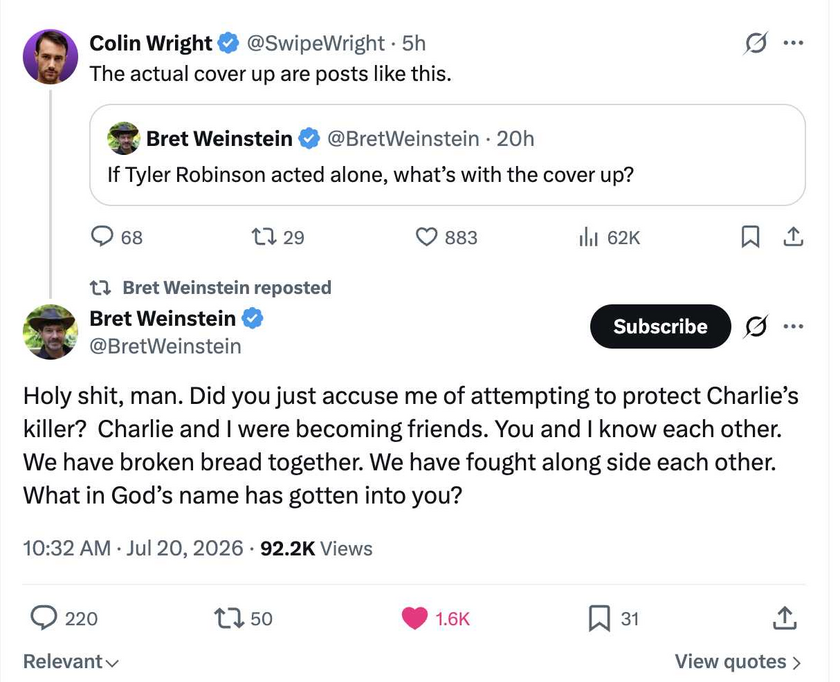Unlike the main post with 1.6K likes
The height and width of the screenshot is (682, 840).
coord(415,618)
